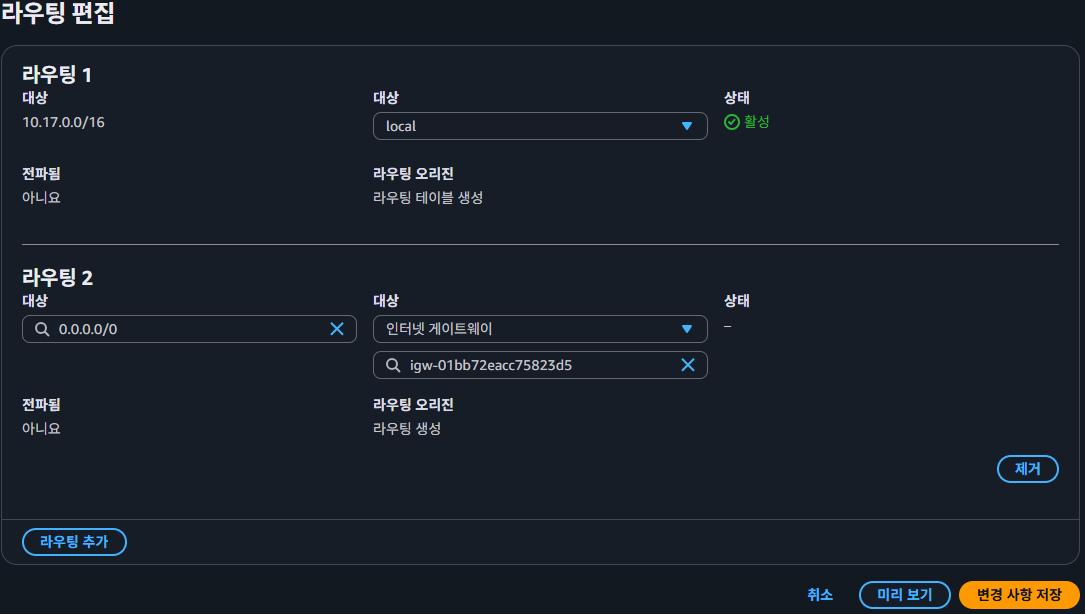Click the 라우팅 편집 page title
This screenshot has width=1085, height=614.
click(57, 14)
